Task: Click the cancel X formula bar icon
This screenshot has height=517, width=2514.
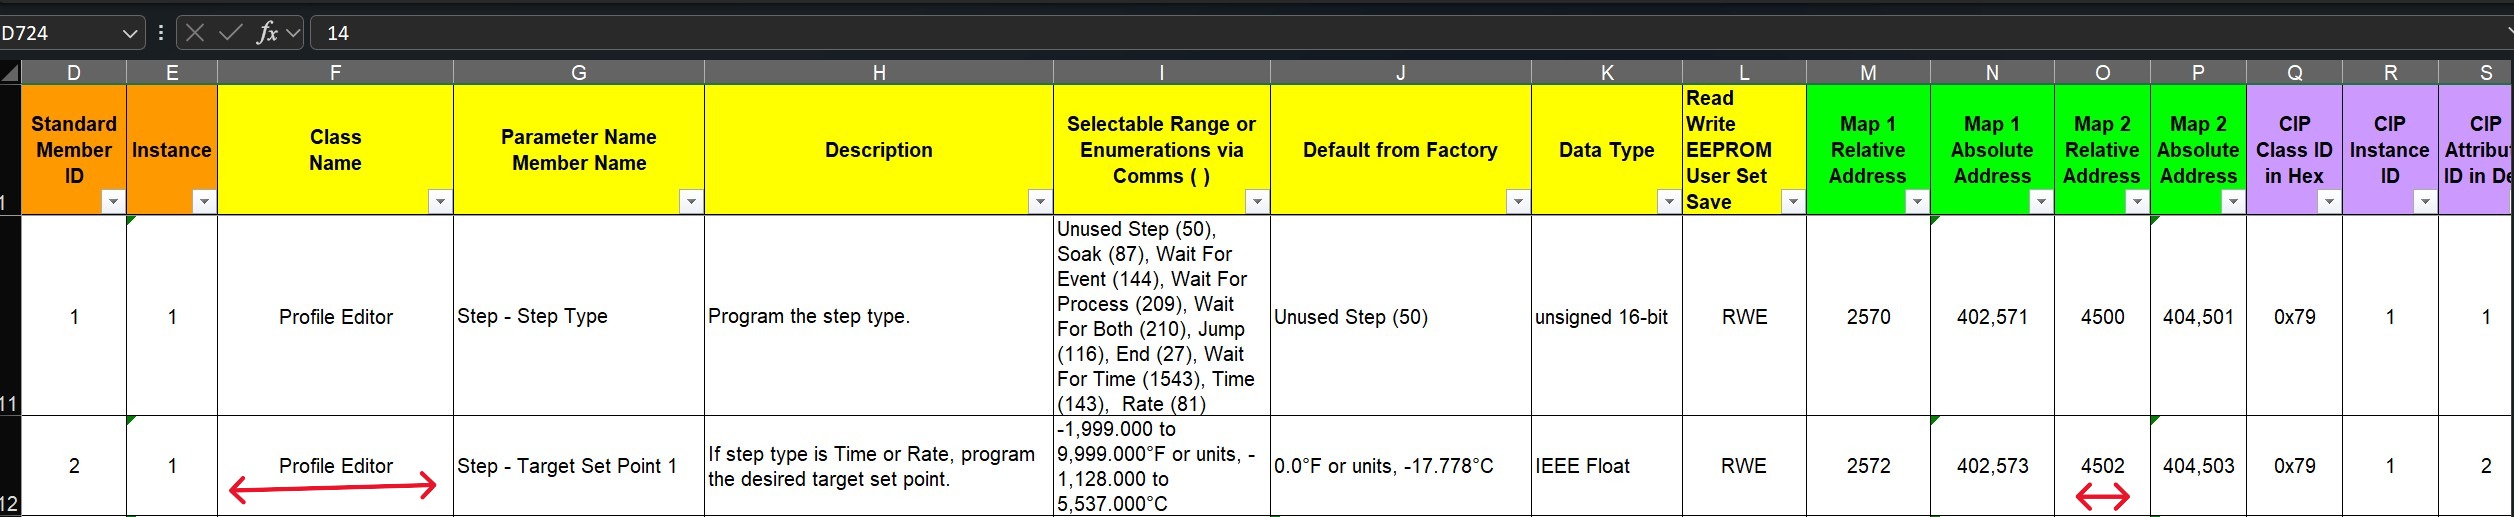Action: [x=195, y=33]
